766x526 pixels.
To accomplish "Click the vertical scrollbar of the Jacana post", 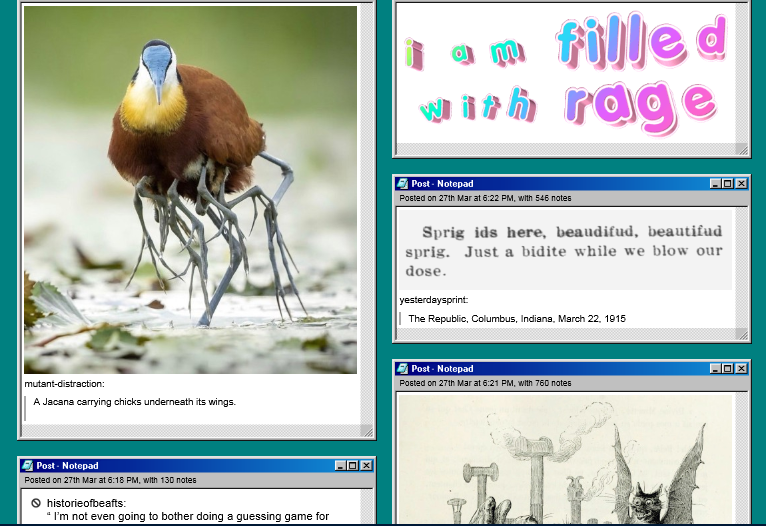I will click(367, 214).
